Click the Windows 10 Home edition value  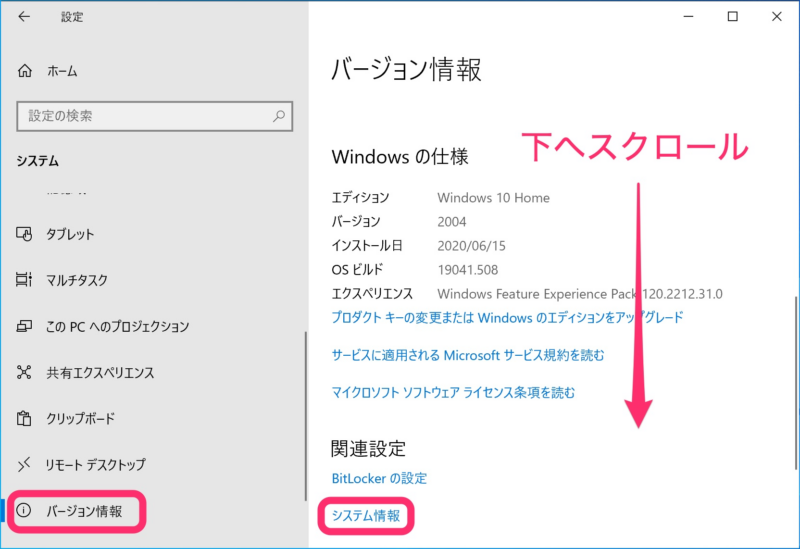(493, 198)
